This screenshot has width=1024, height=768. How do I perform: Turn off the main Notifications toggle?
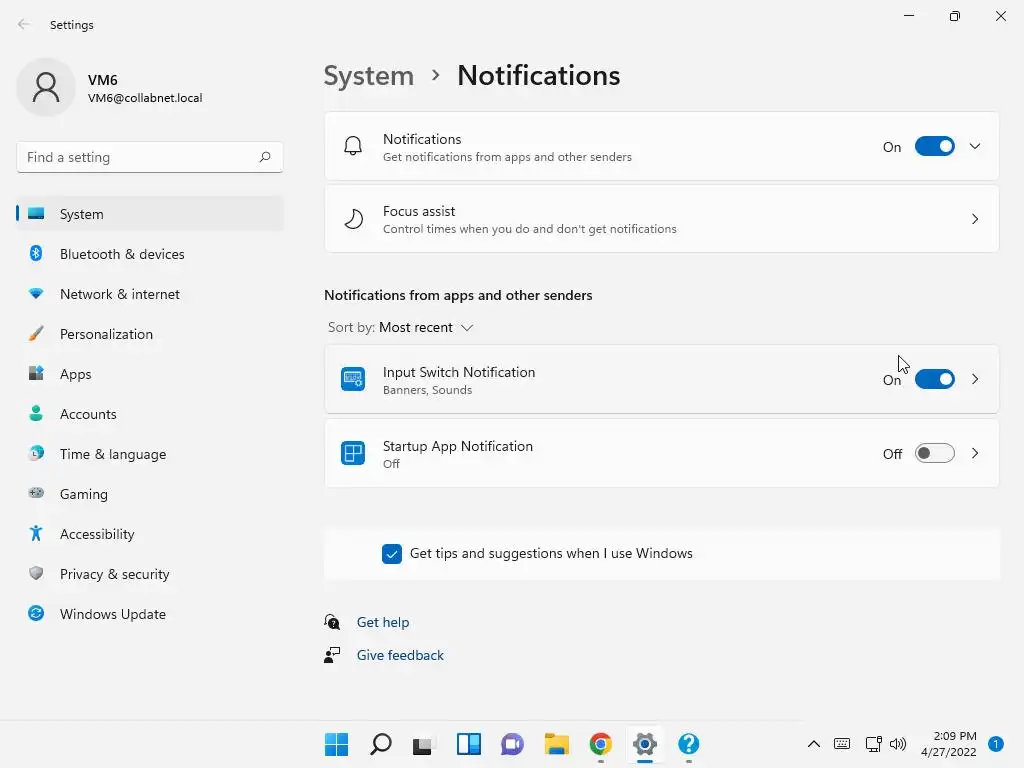click(x=934, y=147)
